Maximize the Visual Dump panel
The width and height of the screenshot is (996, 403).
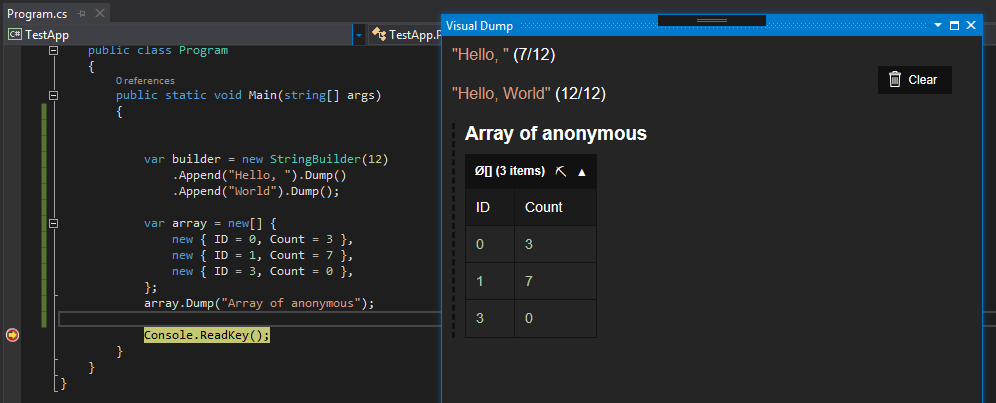tap(954, 25)
